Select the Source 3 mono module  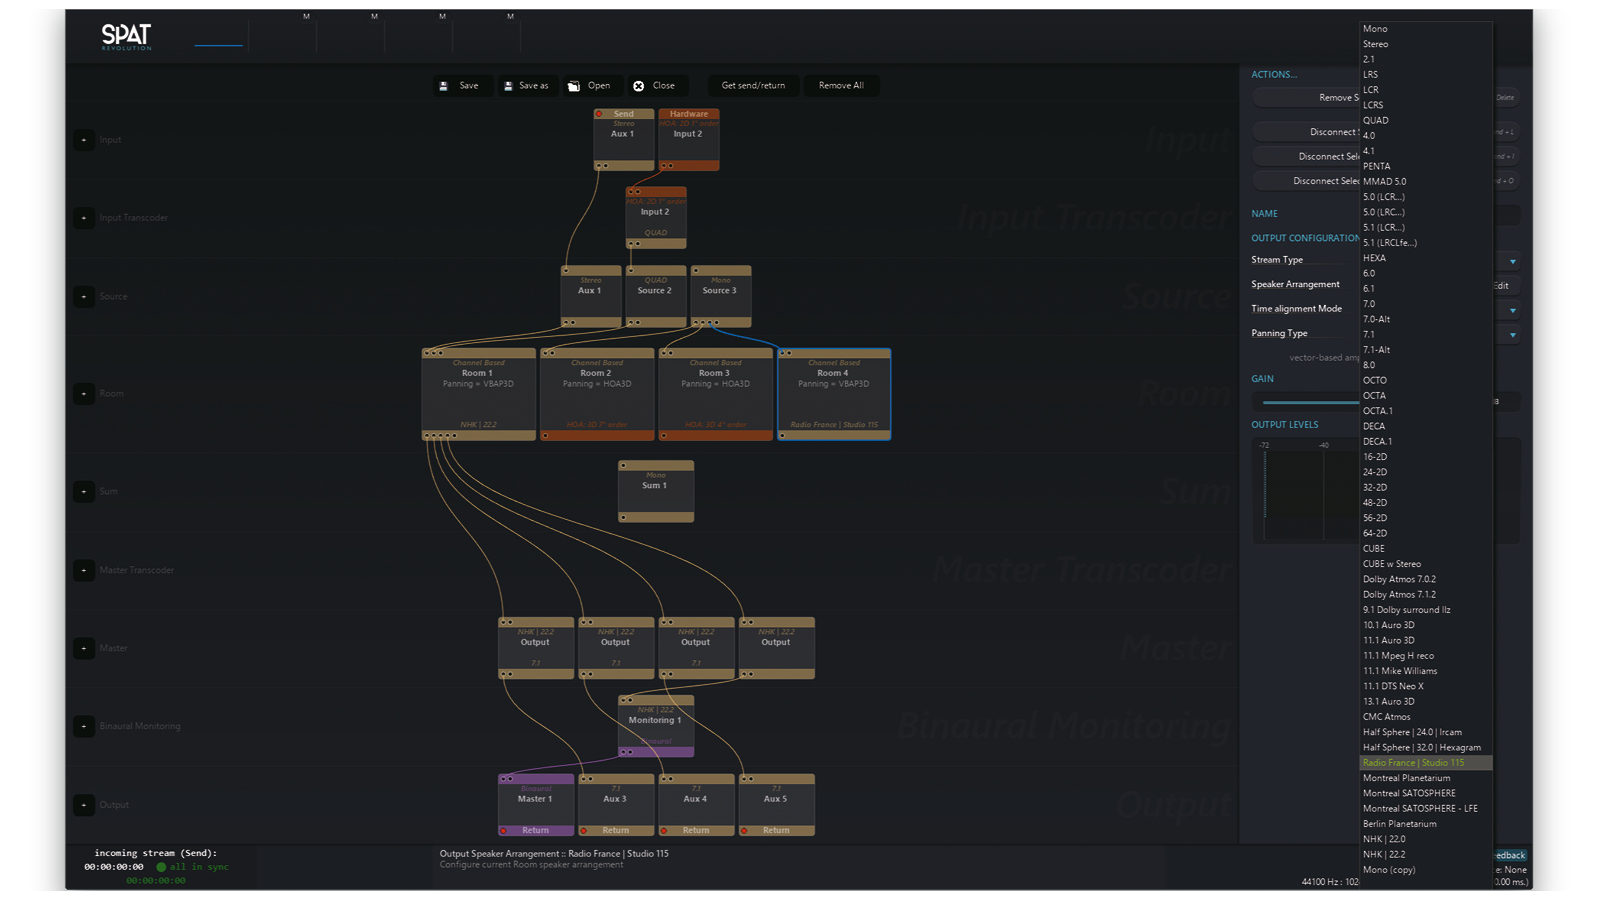[720, 296]
